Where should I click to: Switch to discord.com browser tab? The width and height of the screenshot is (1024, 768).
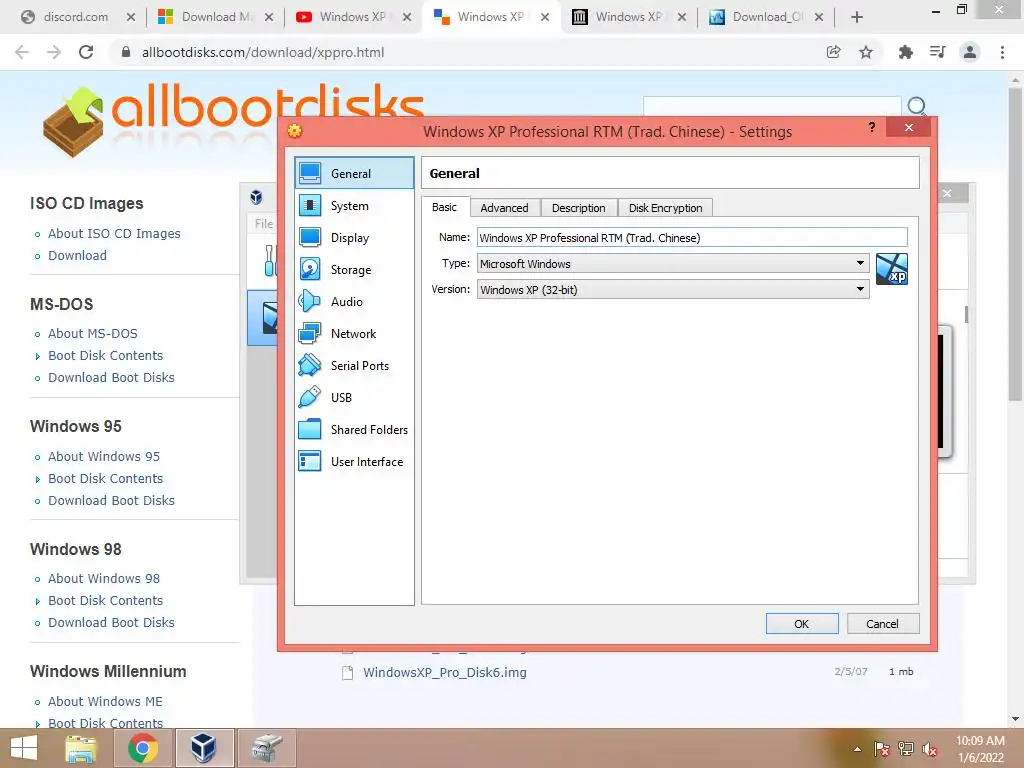point(76,17)
